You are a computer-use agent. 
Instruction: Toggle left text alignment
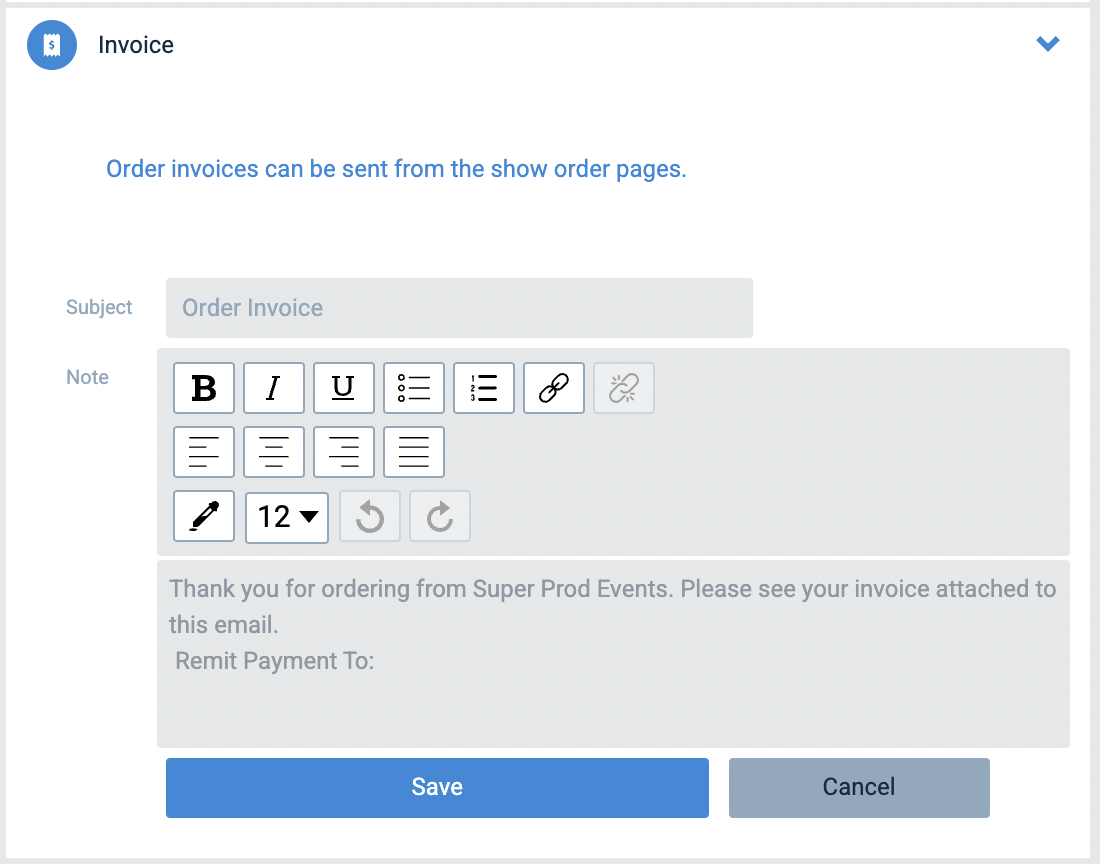click(x=204, y=452)
